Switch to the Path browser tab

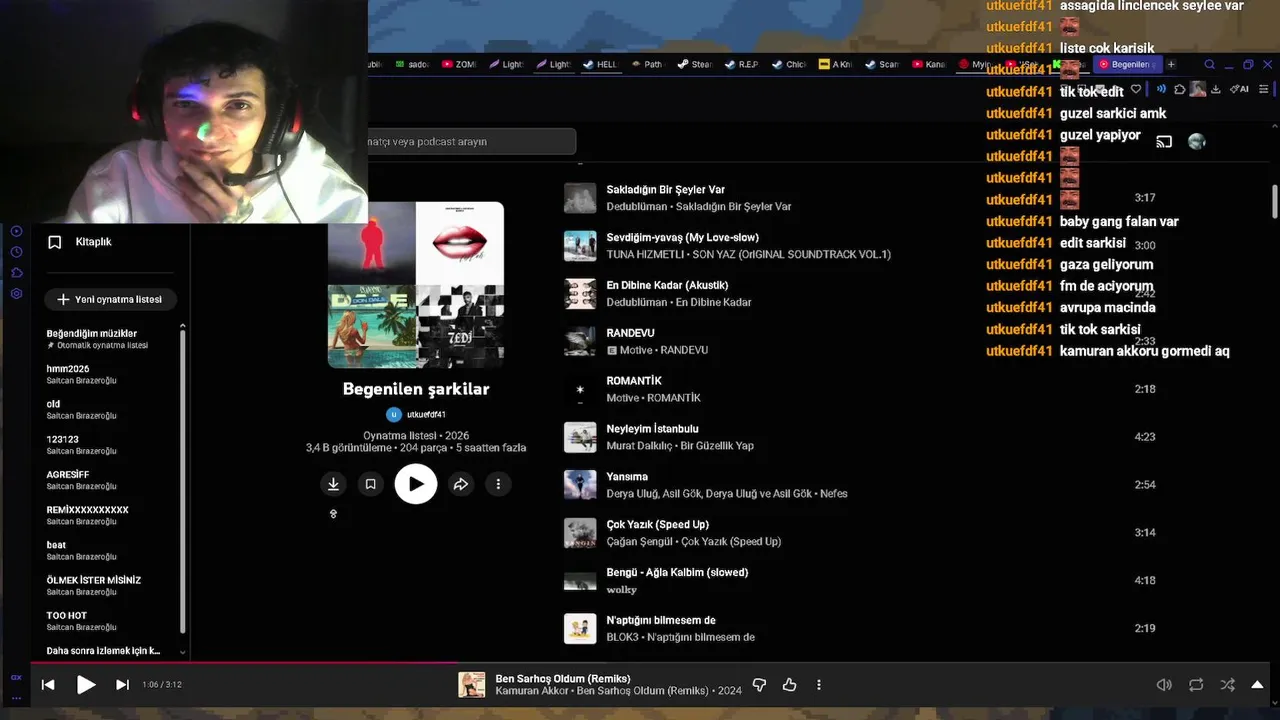[647, 64]
